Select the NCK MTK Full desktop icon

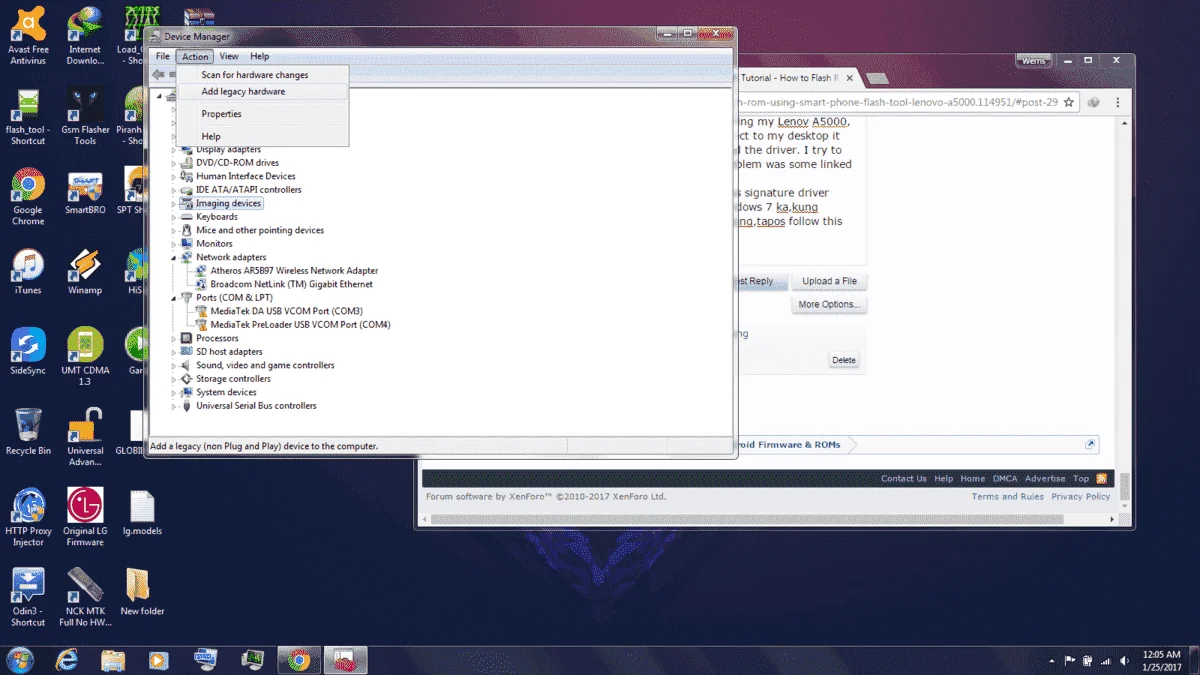(85, 597)
